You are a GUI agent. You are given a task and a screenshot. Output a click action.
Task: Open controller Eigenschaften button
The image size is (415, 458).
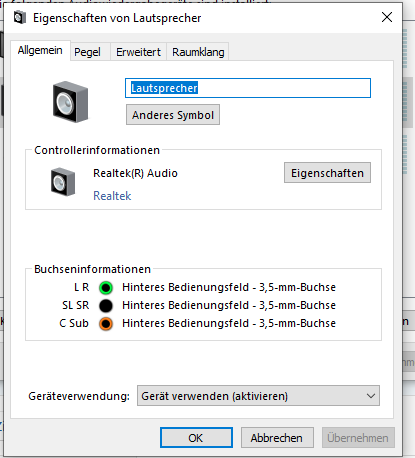tap(327, 173)
